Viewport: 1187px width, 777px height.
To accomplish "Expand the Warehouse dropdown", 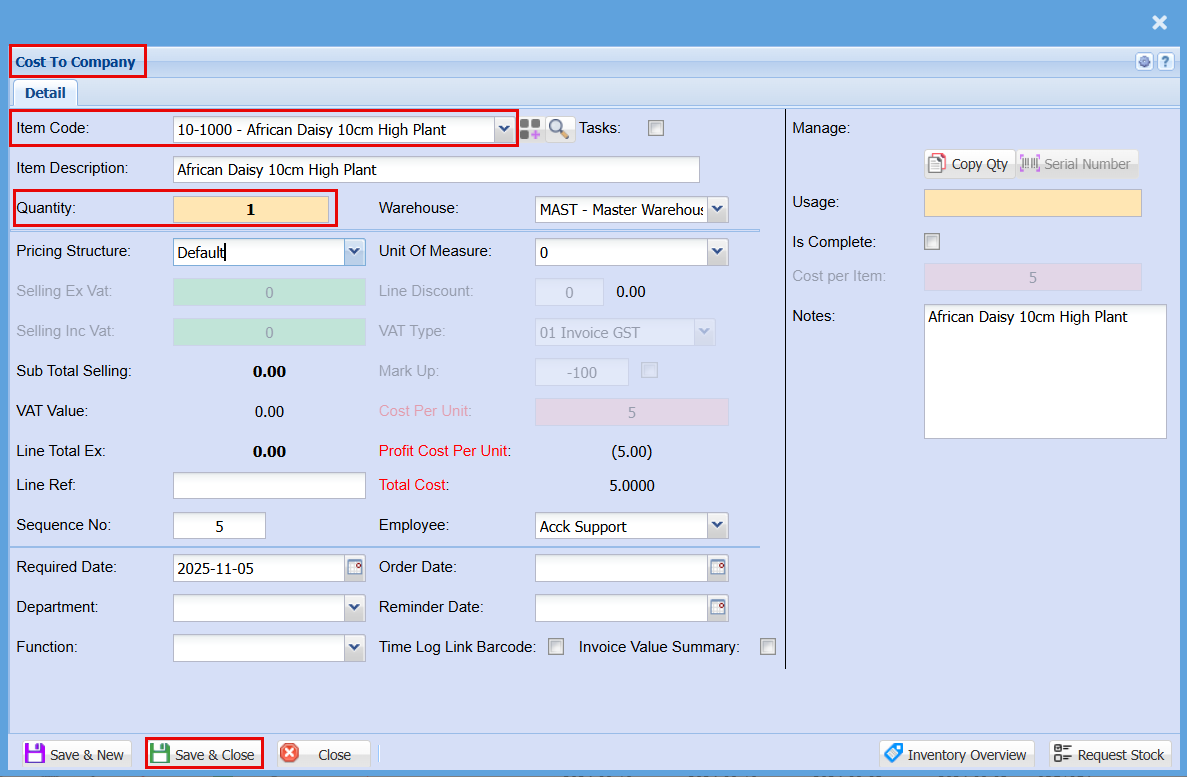I will [x=718, y=209].
